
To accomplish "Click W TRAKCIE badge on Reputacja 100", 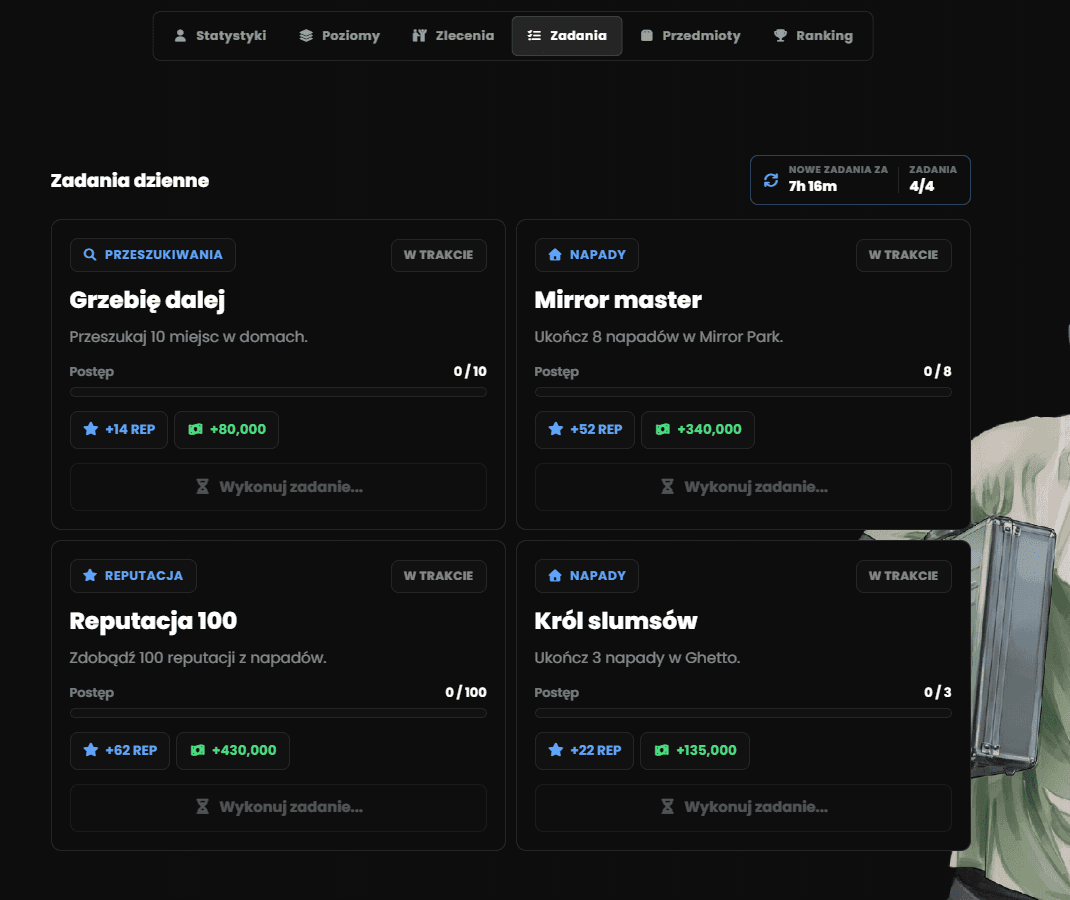I will [x=439, y=576].
